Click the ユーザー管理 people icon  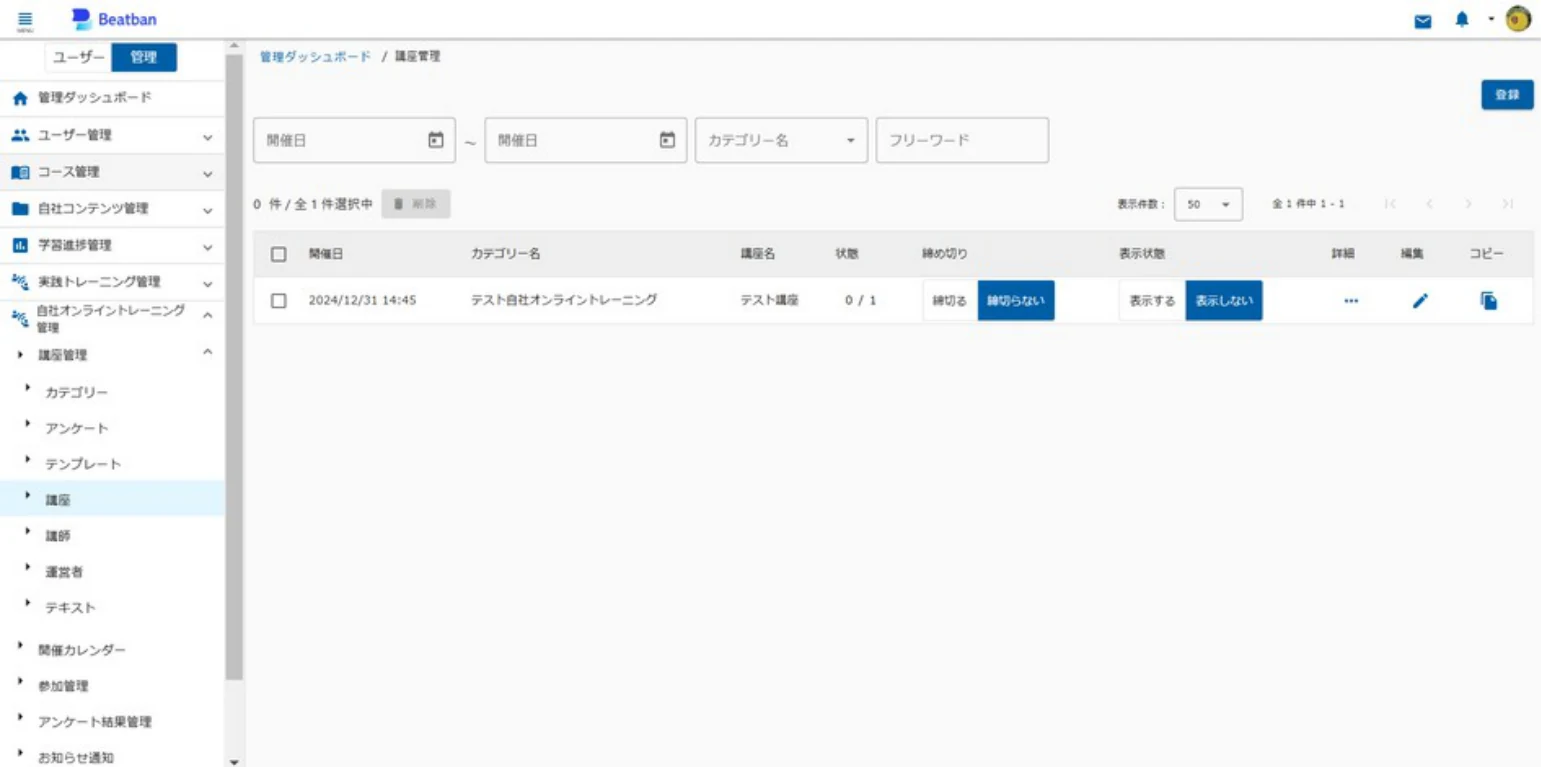pos(19,135)
